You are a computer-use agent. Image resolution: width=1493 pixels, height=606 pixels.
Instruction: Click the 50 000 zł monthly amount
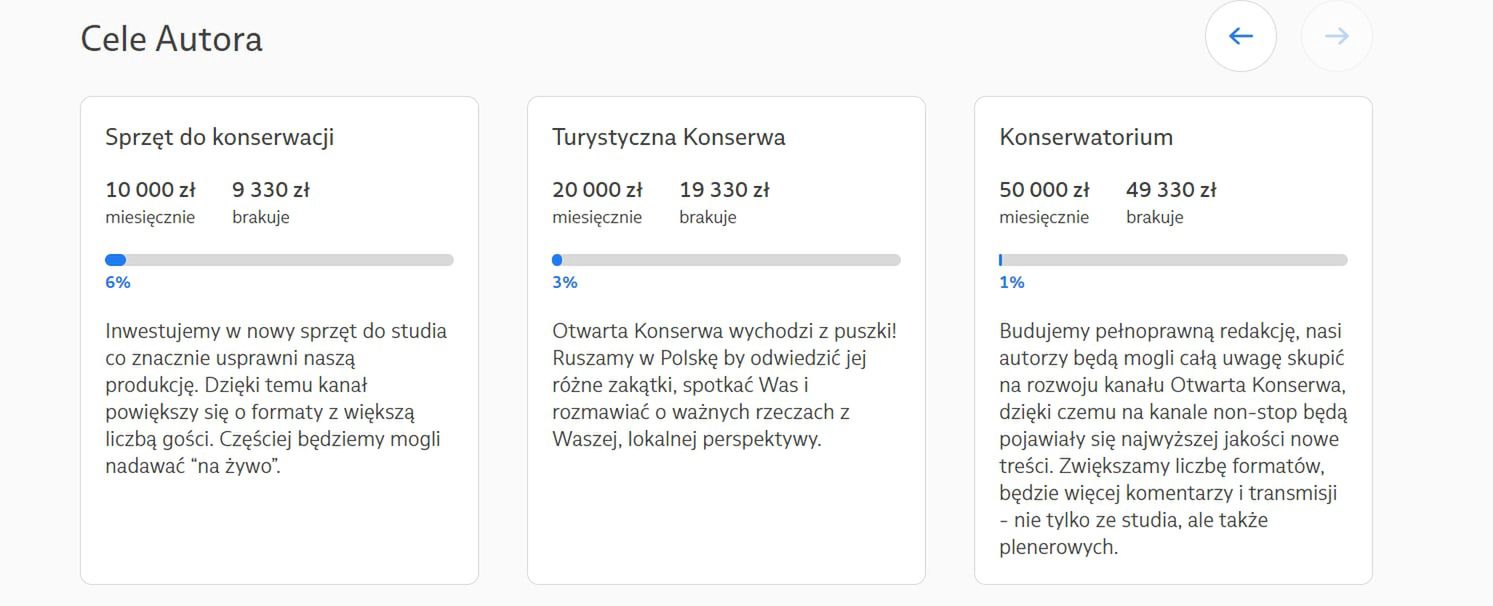(x=1044, y=190)
